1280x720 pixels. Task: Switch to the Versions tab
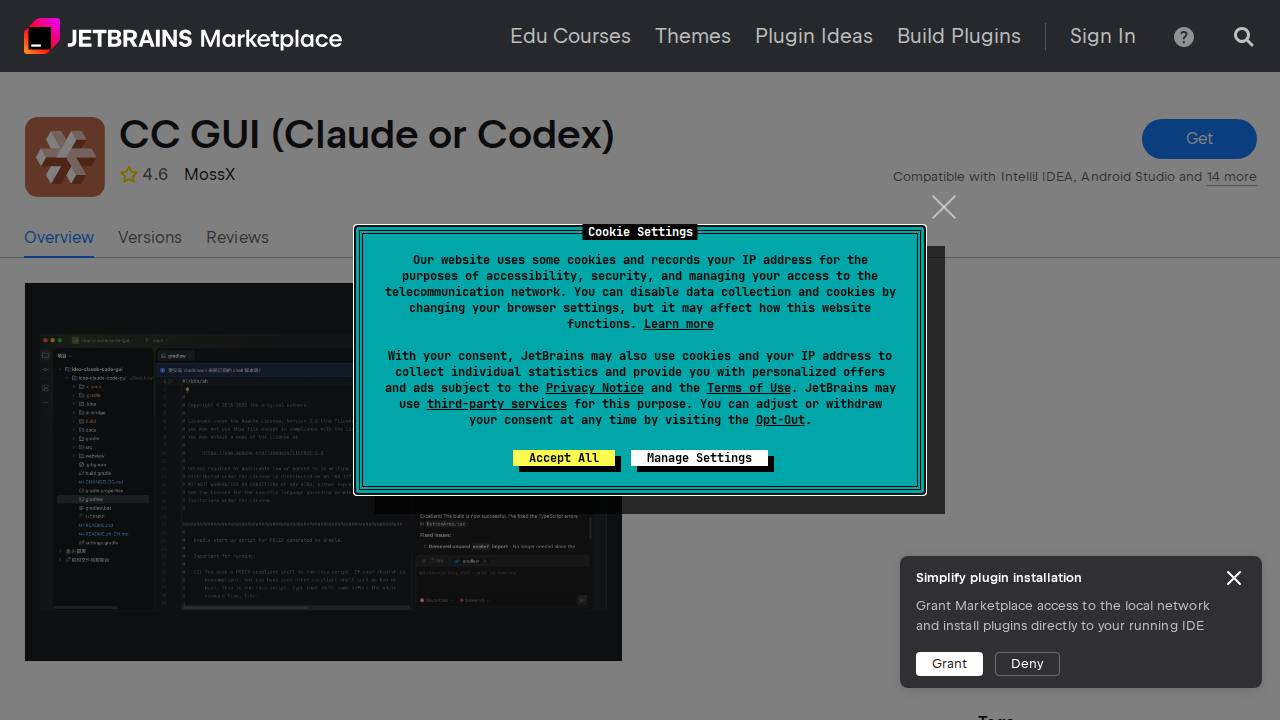point(150,237)
